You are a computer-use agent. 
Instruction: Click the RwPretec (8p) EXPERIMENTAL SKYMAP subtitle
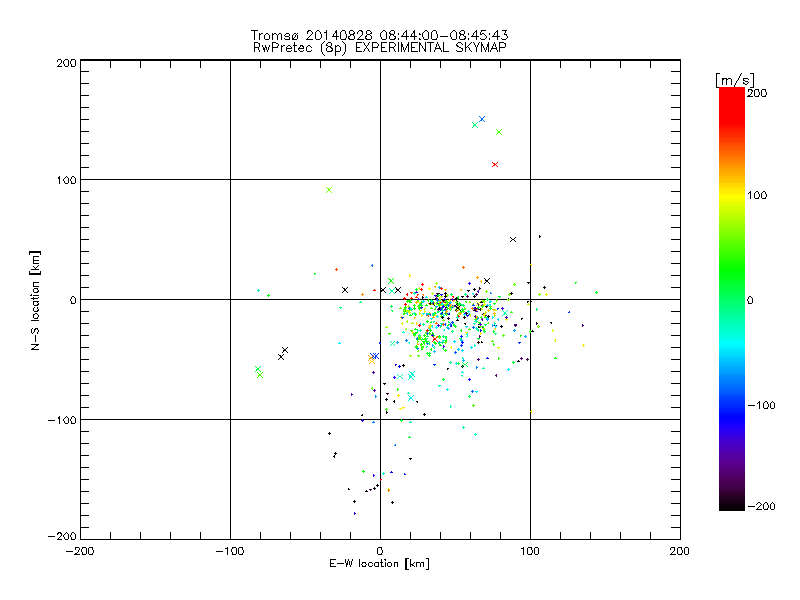380,48
